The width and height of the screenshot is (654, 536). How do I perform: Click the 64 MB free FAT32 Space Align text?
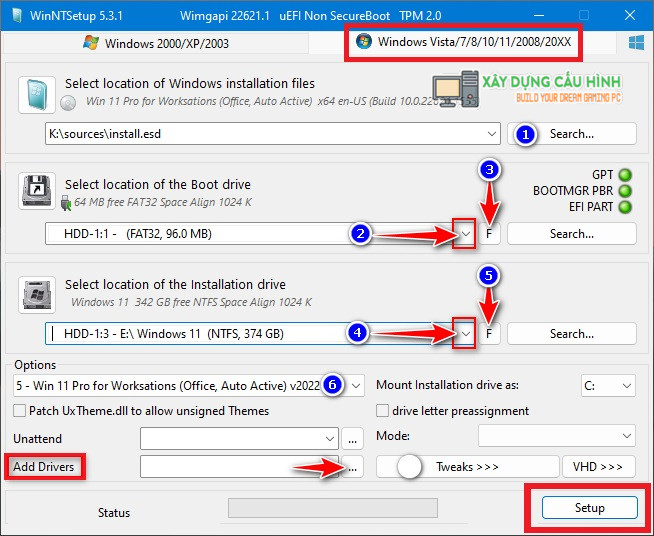[x=163, y=202]
